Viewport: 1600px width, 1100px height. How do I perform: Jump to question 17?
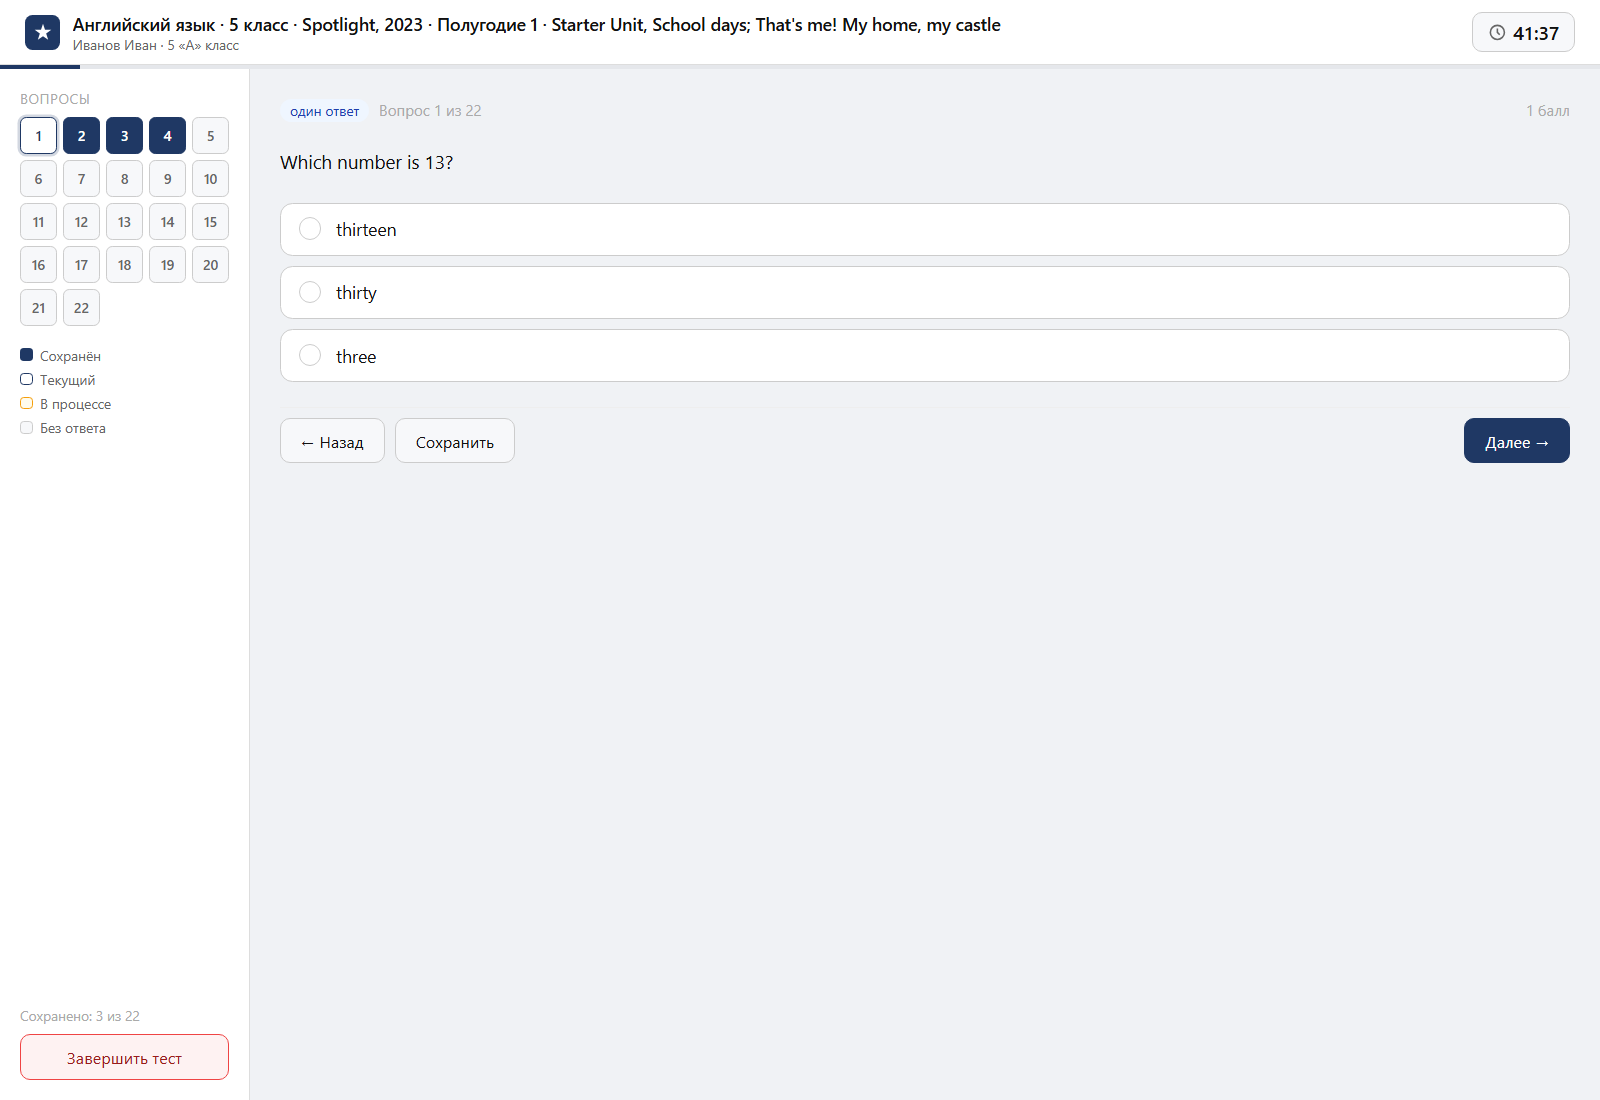(81, 265)
